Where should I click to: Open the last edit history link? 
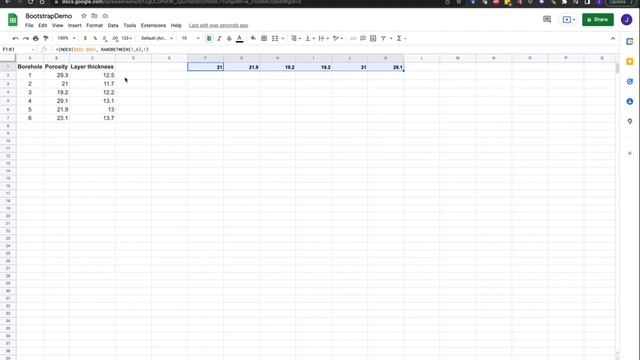click(x=218, y=25)
